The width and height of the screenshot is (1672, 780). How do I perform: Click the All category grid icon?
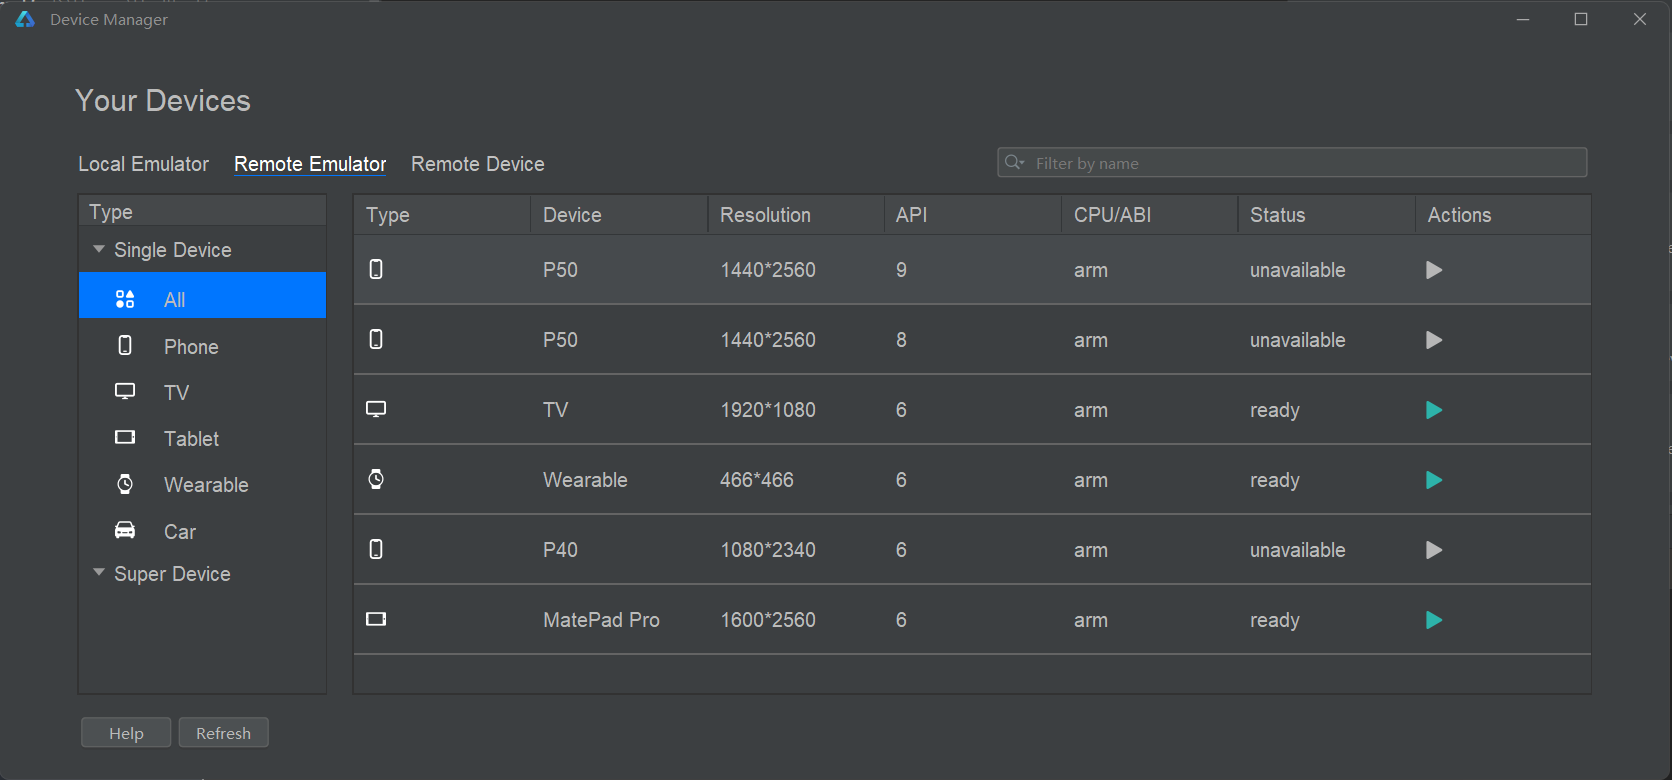(125, 299)
